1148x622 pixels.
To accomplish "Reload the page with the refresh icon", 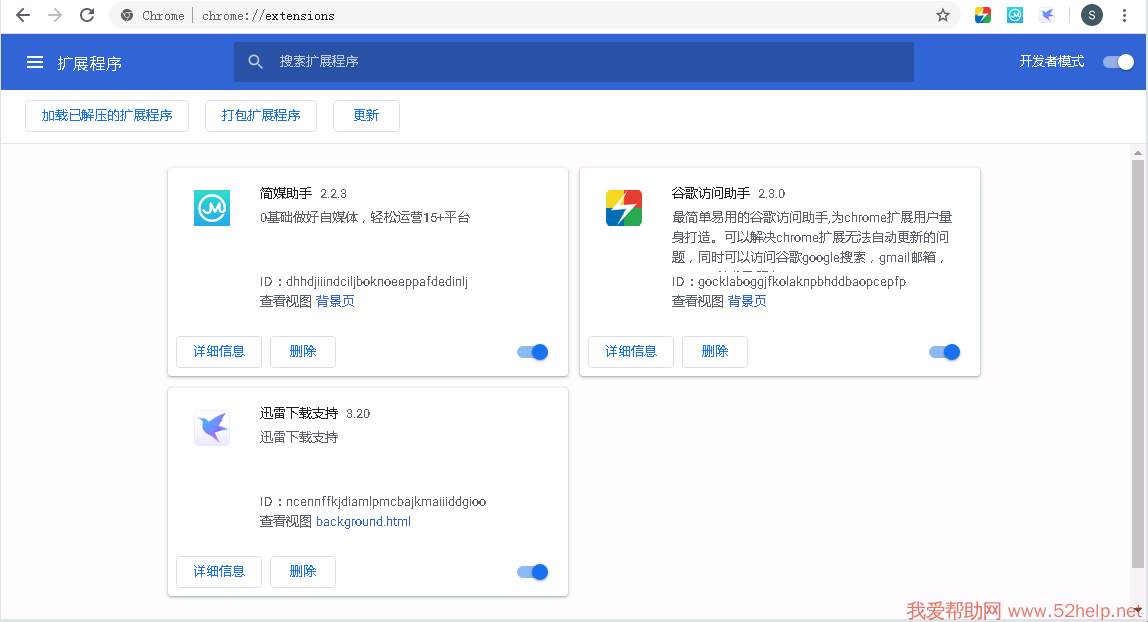I will click(87, 15).
